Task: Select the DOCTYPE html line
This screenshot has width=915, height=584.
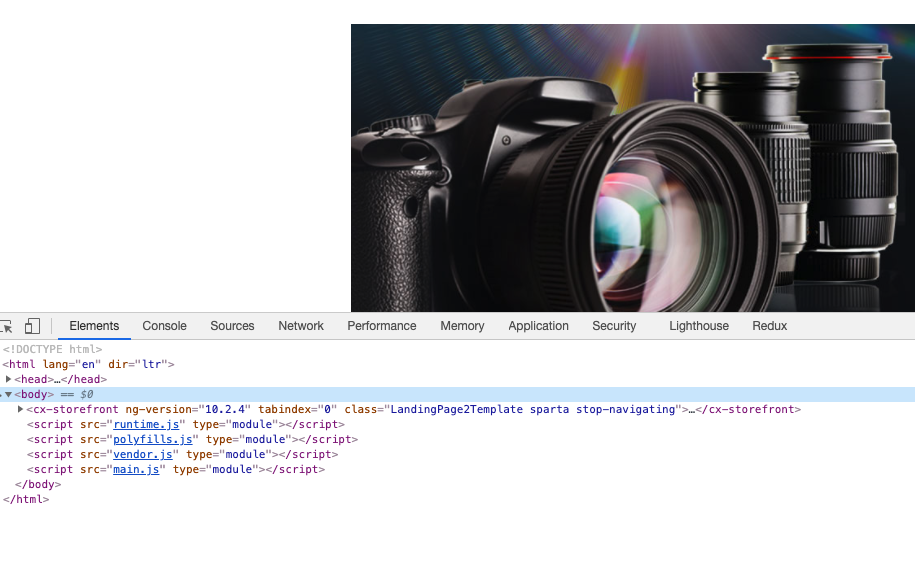Action: [53, 349]
